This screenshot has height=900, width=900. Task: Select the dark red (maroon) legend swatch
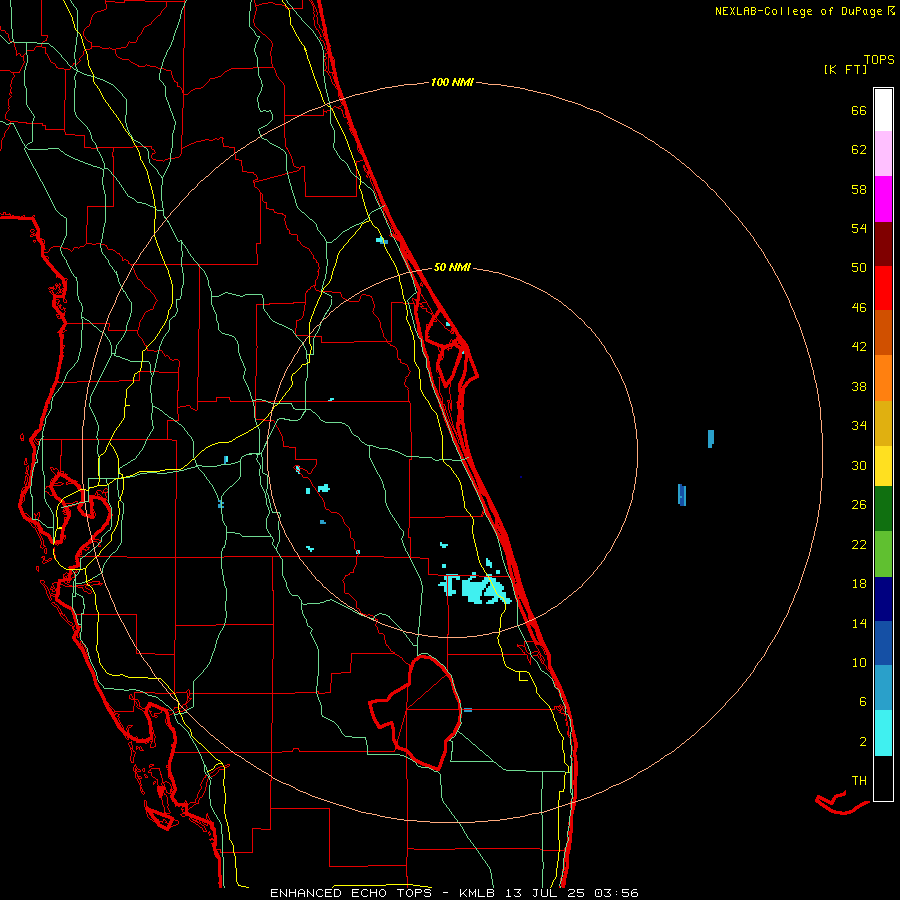[883, 244]
